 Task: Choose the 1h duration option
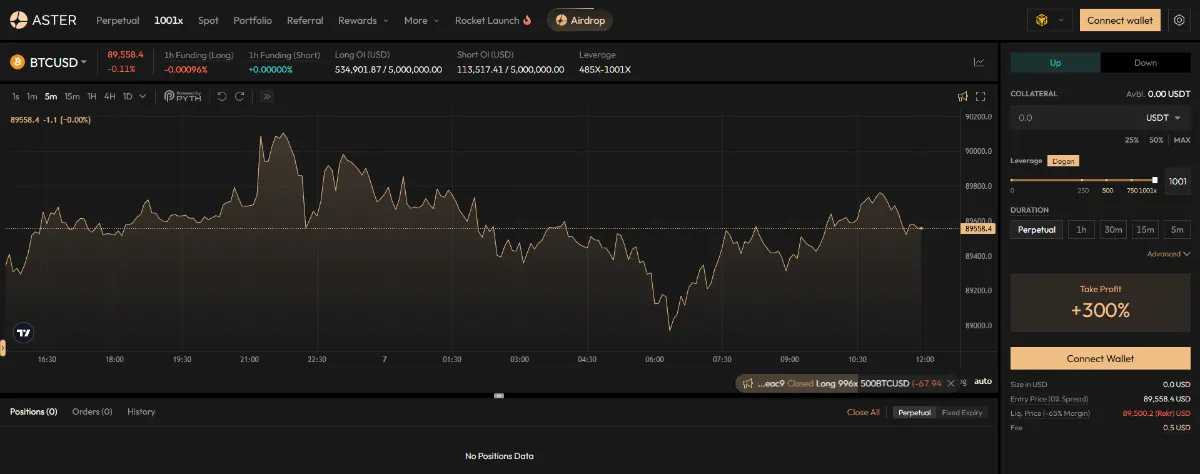pos(1080,230)
